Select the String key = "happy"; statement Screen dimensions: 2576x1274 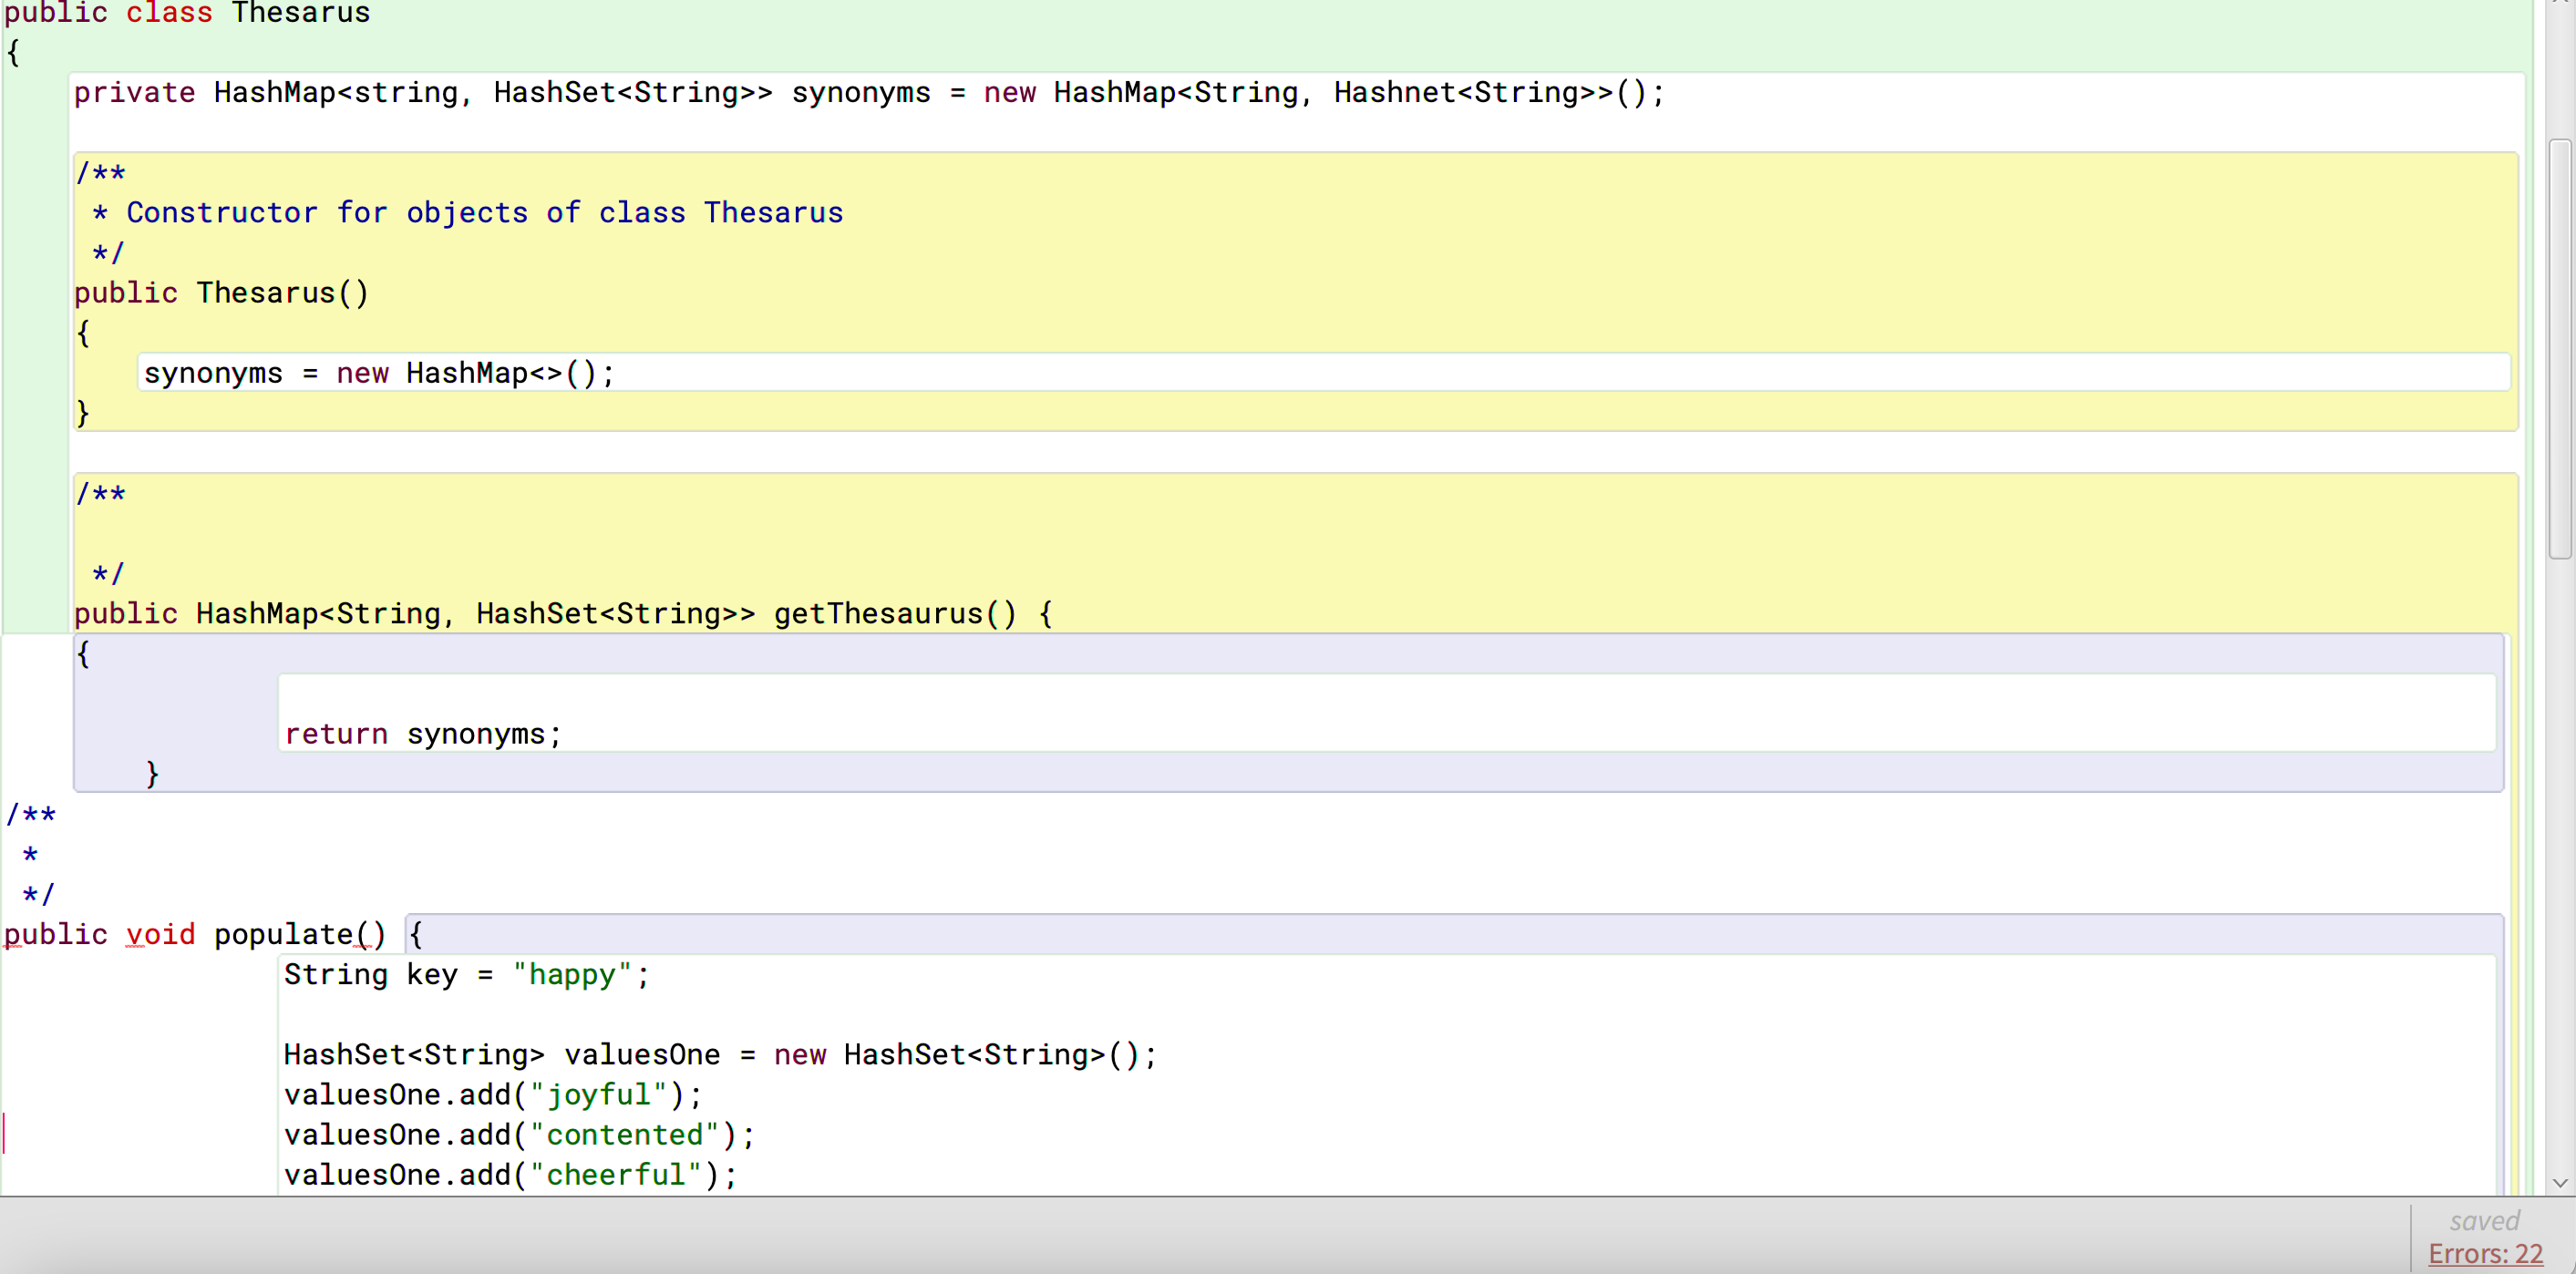(x=465, y=974)
